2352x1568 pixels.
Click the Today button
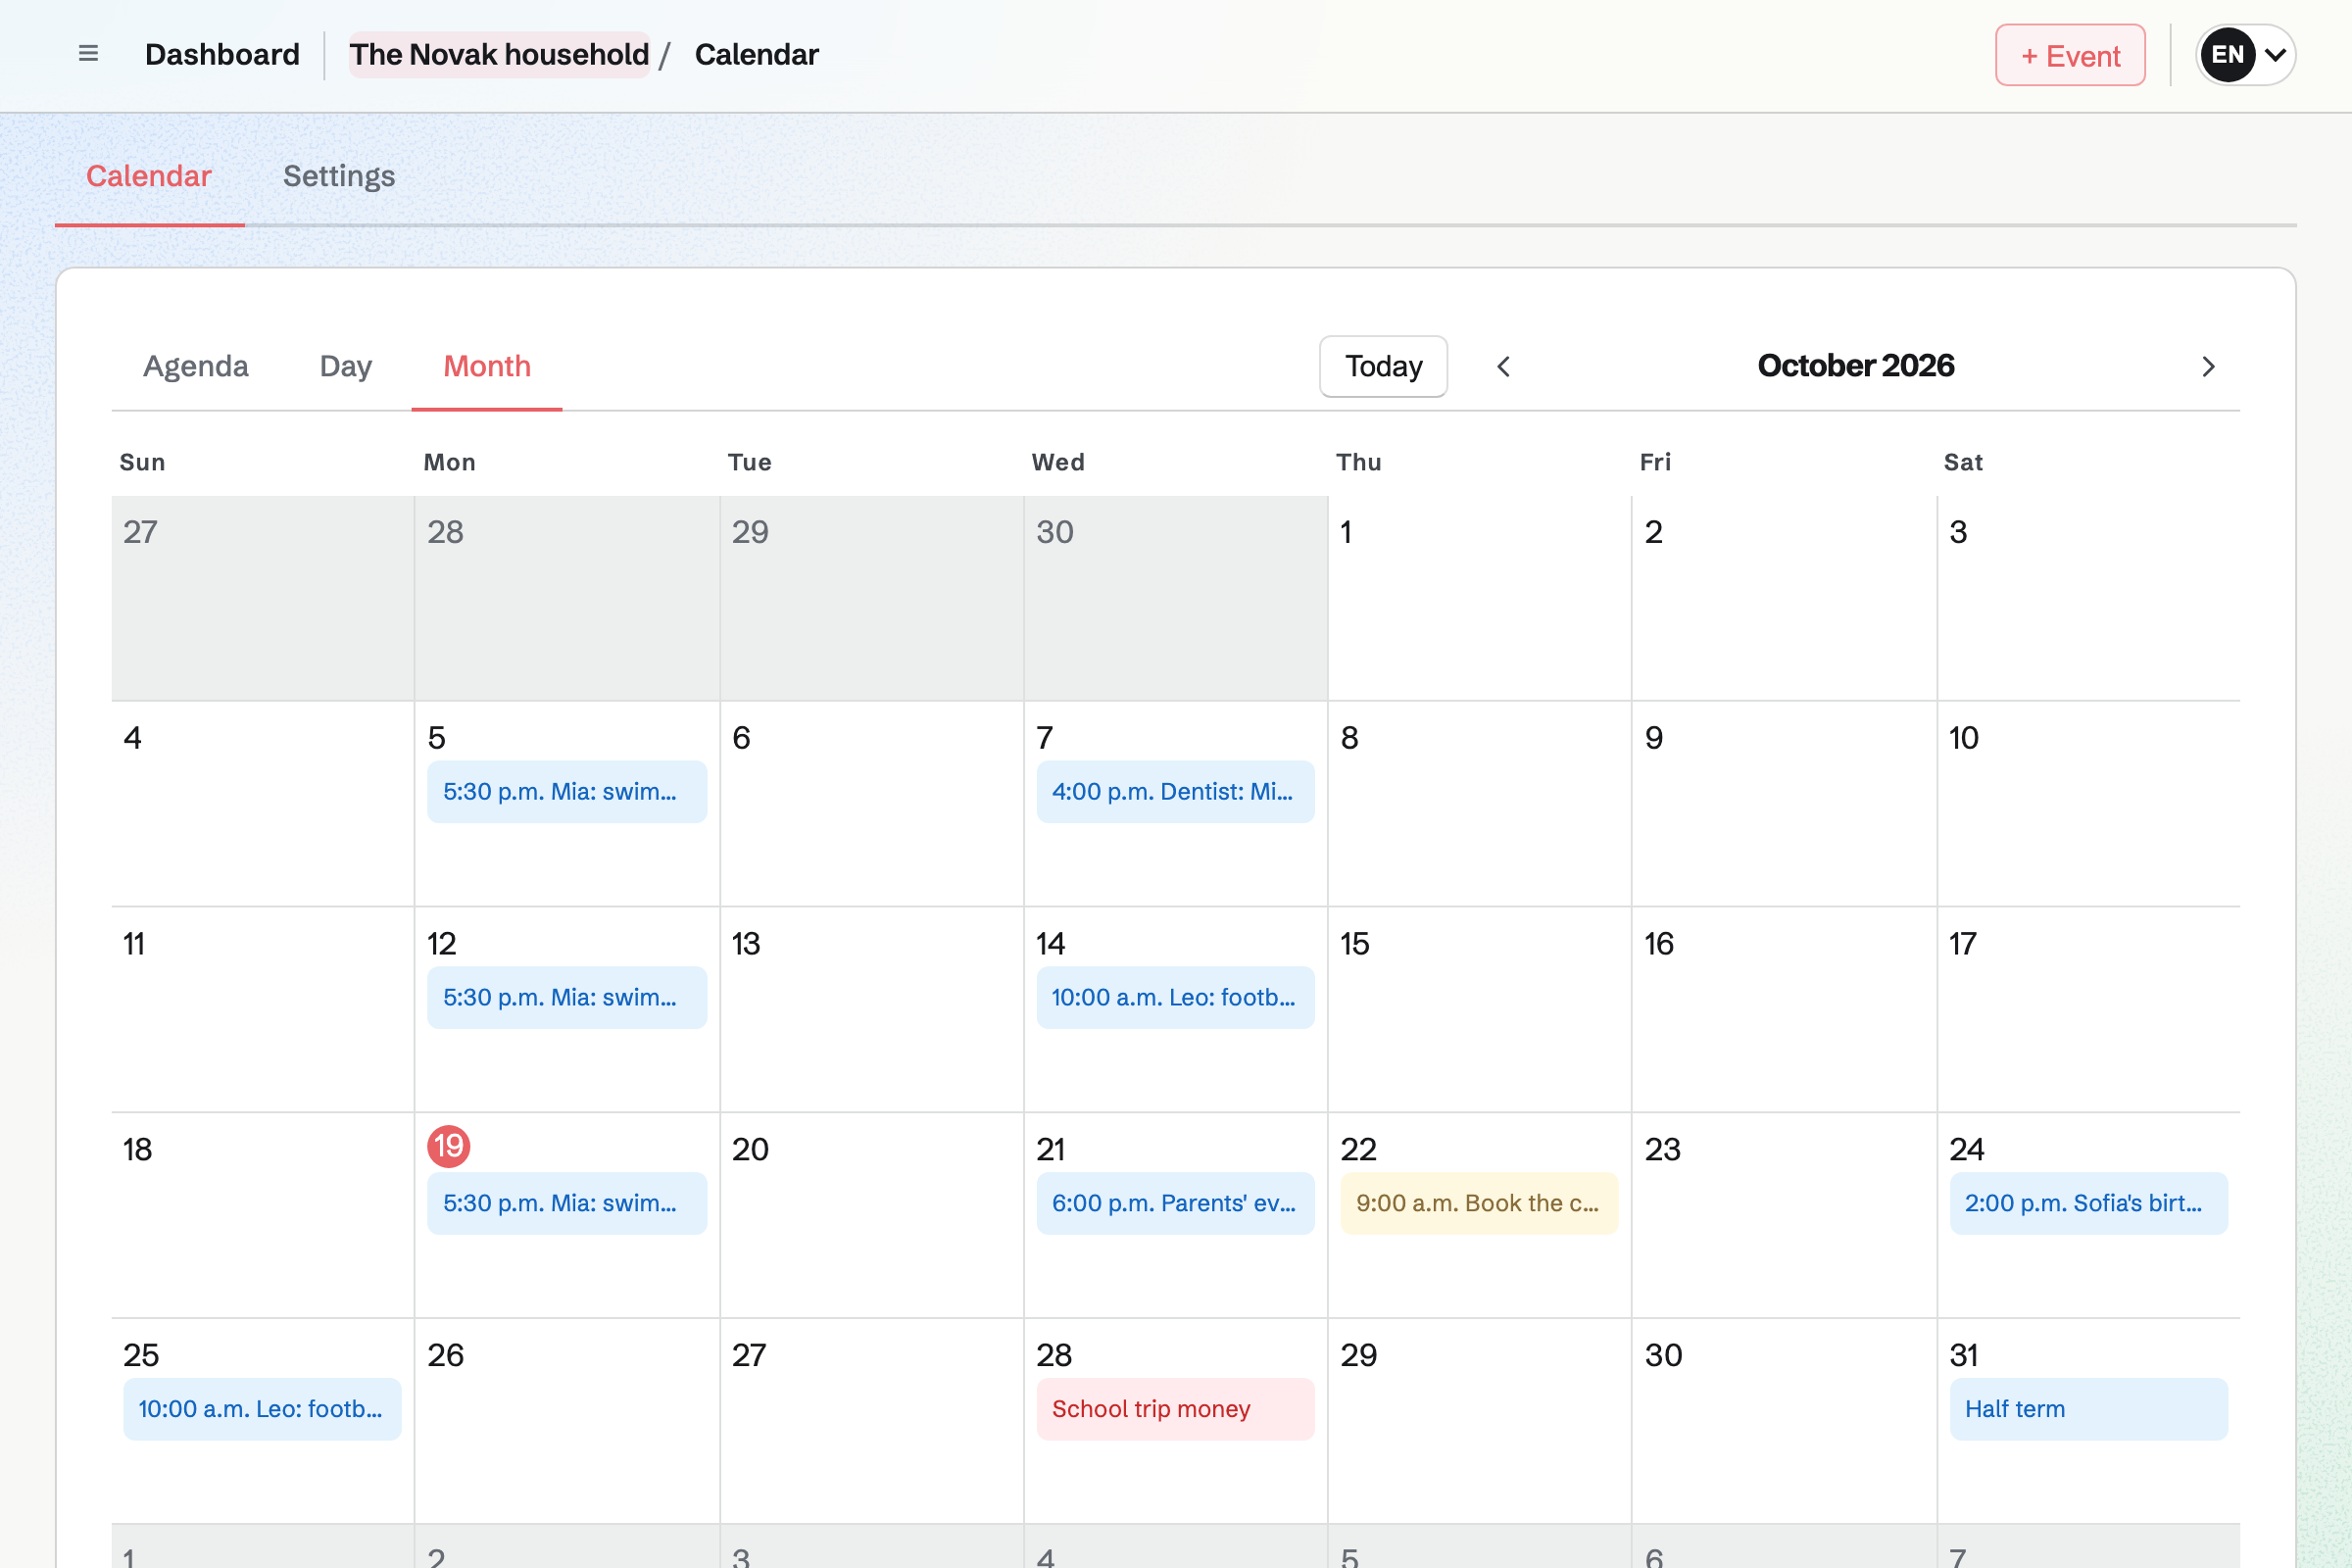(1383, 366)
